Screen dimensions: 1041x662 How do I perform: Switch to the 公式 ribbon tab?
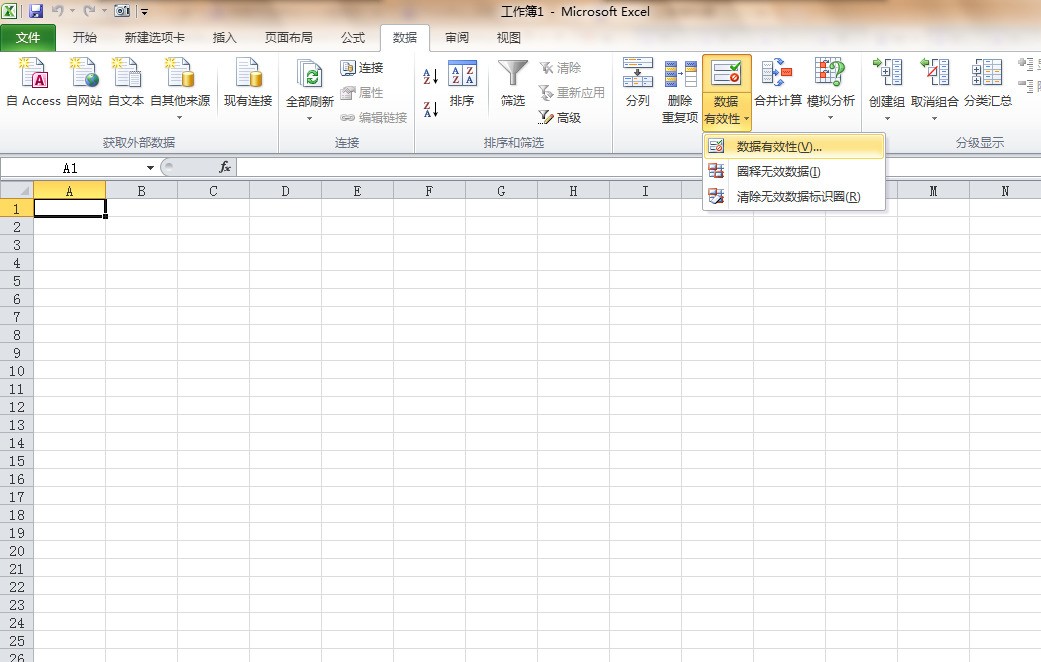tap(352, 38)
